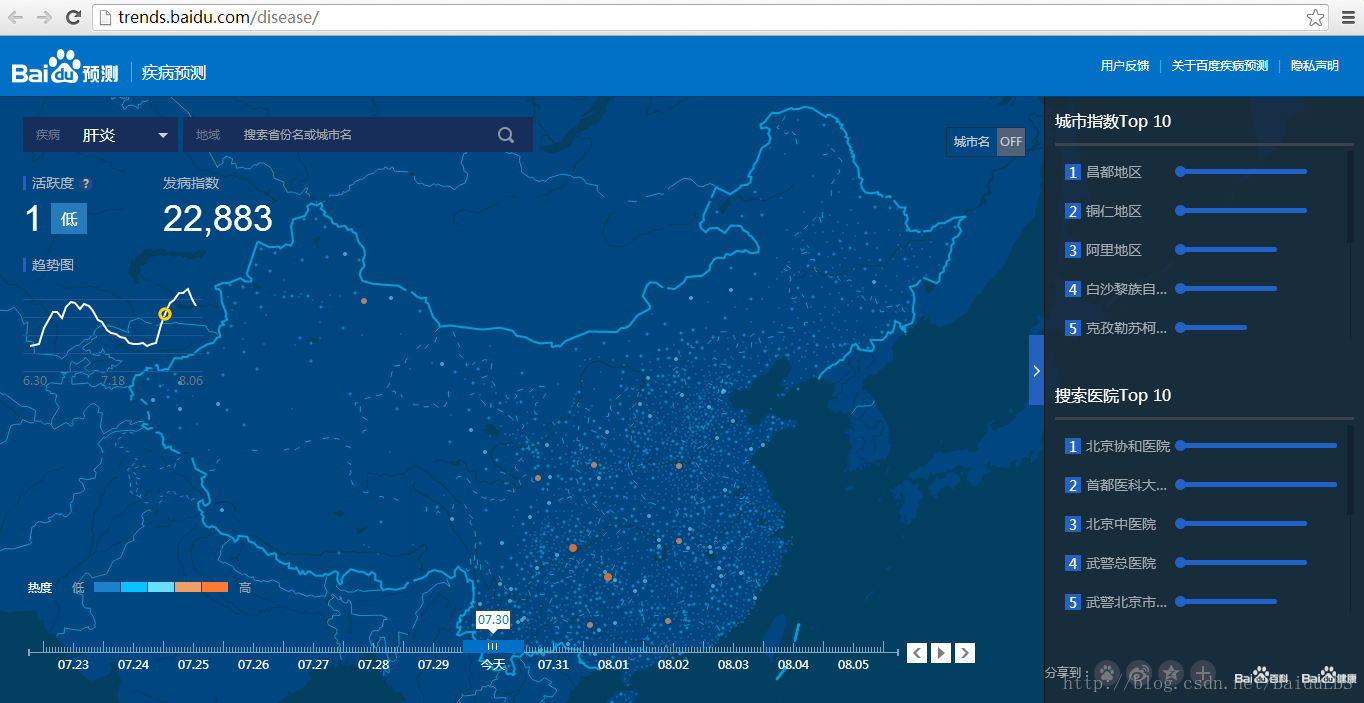1364x703 pixels.
Task: Click the 城市指数Top 10 heading
Action: (1113, 121)
